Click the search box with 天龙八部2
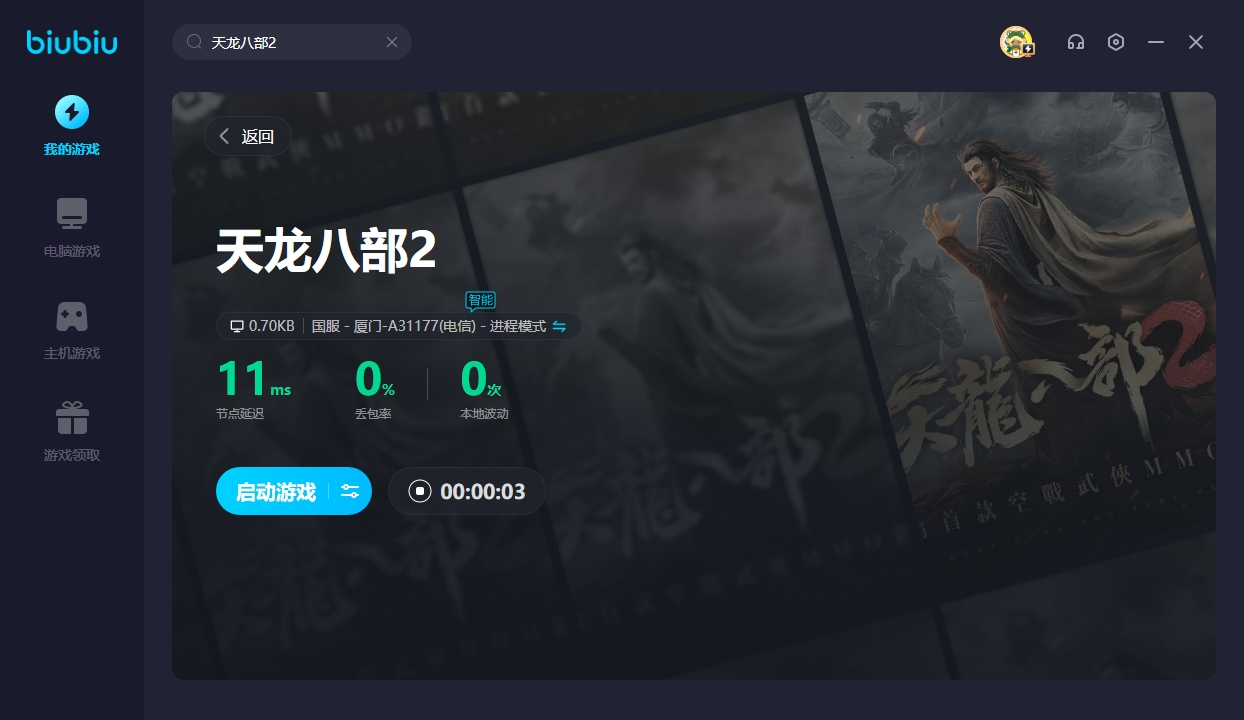1244x720 pixels. tap(290, 42)
